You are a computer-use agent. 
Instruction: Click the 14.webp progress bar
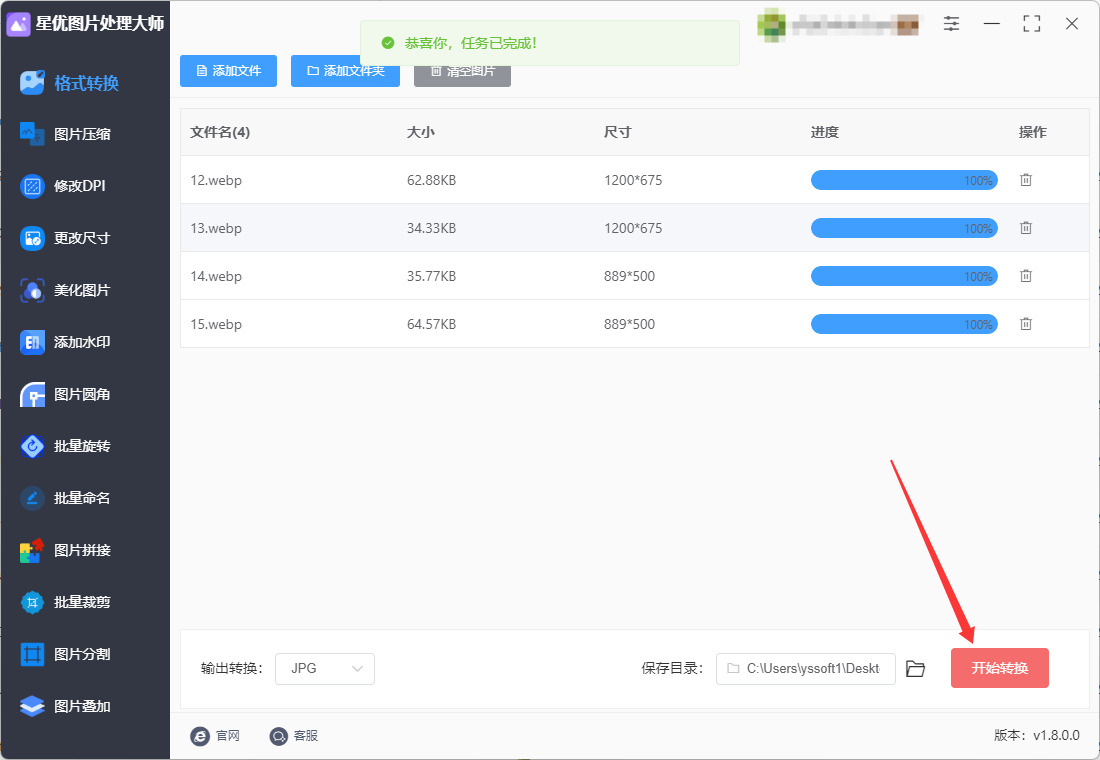[x=904, y=276]
